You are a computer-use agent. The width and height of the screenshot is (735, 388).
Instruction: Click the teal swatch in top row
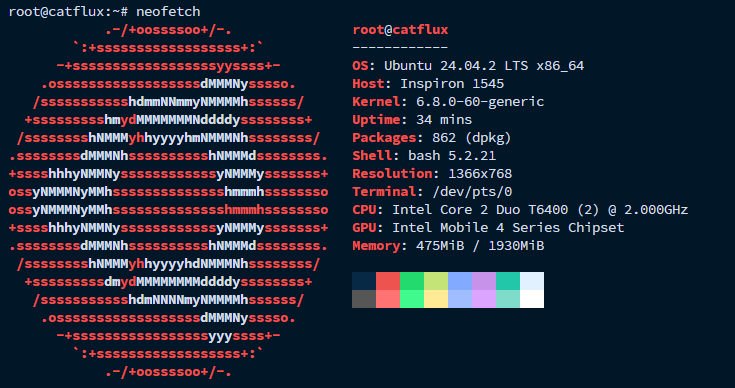tap(508, 281)
